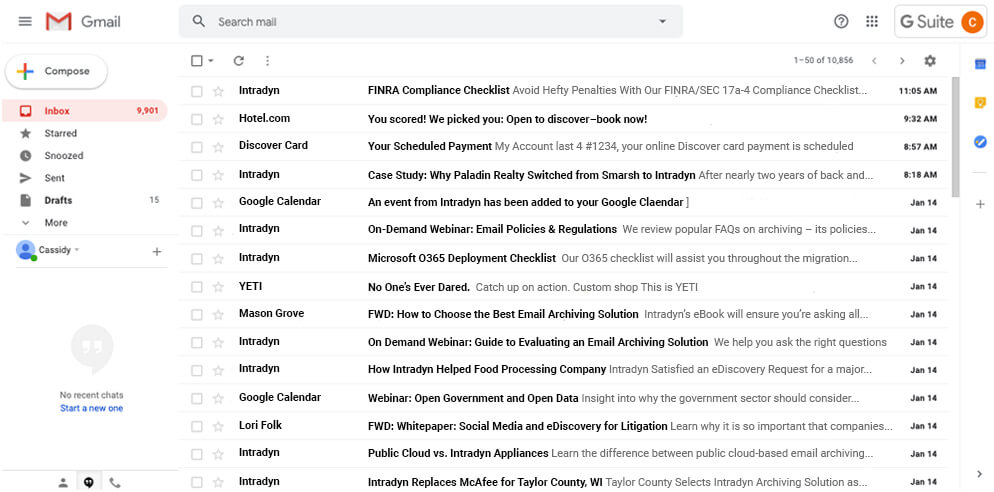
Task: Open the Cassidy chat status dropdown
Action: (77, 250)
